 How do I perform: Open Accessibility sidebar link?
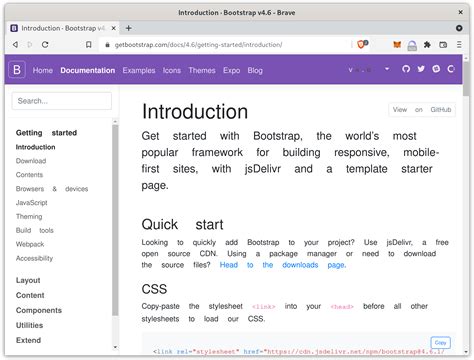[34, 258]
